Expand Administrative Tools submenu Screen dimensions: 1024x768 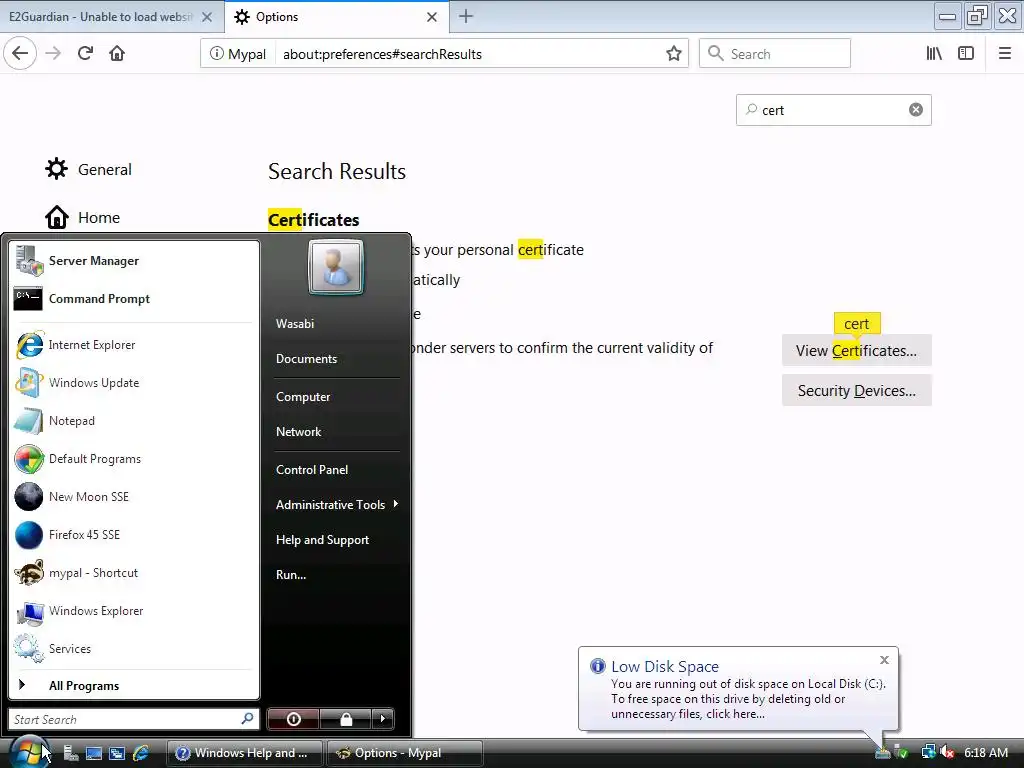336,505
